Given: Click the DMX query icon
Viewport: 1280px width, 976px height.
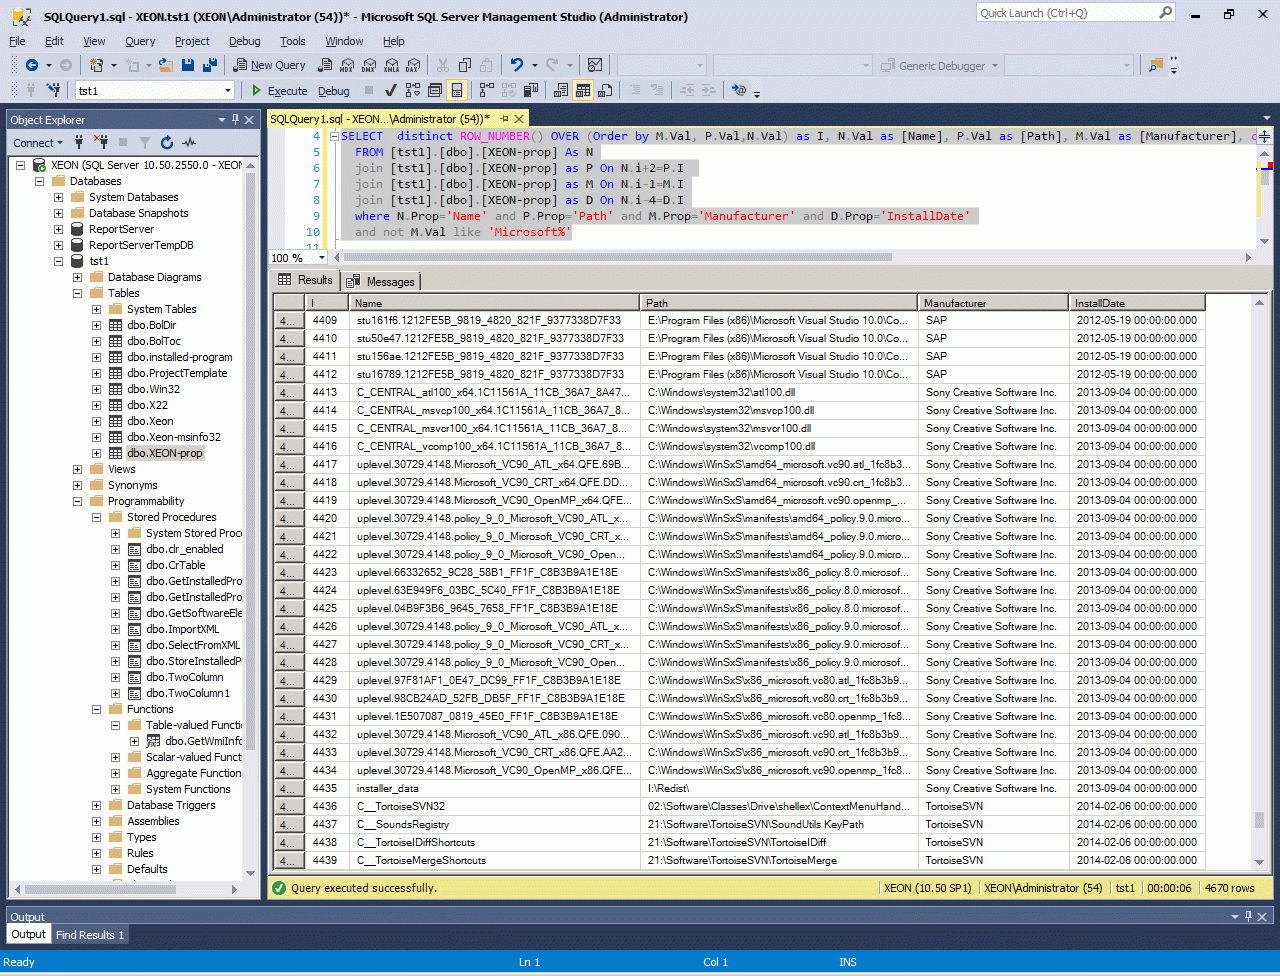Looking at the screenshot, I should coord(368,65).
